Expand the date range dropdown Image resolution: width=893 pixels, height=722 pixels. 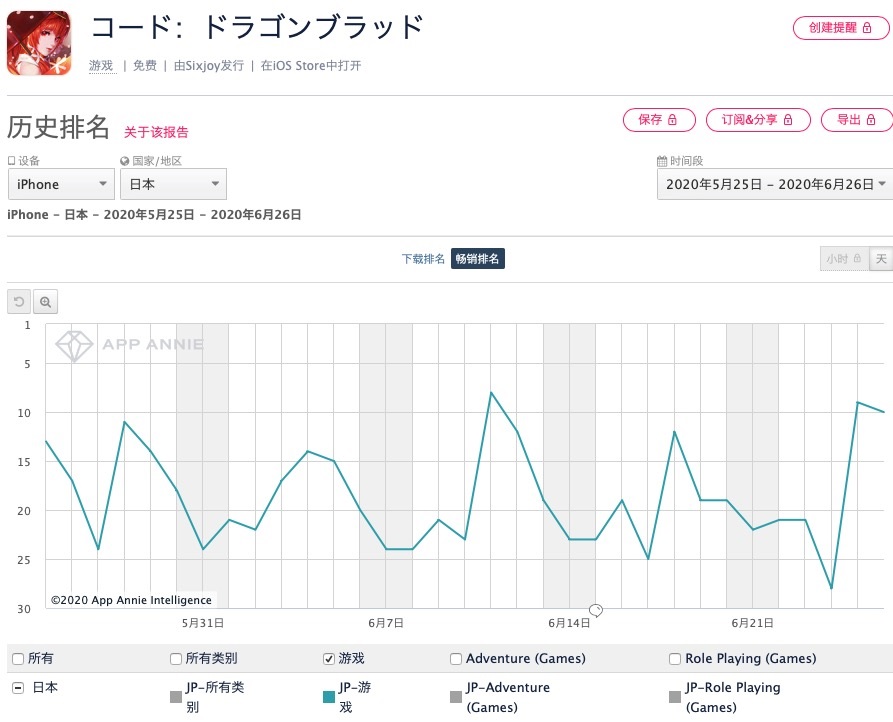tap(774, 184)
